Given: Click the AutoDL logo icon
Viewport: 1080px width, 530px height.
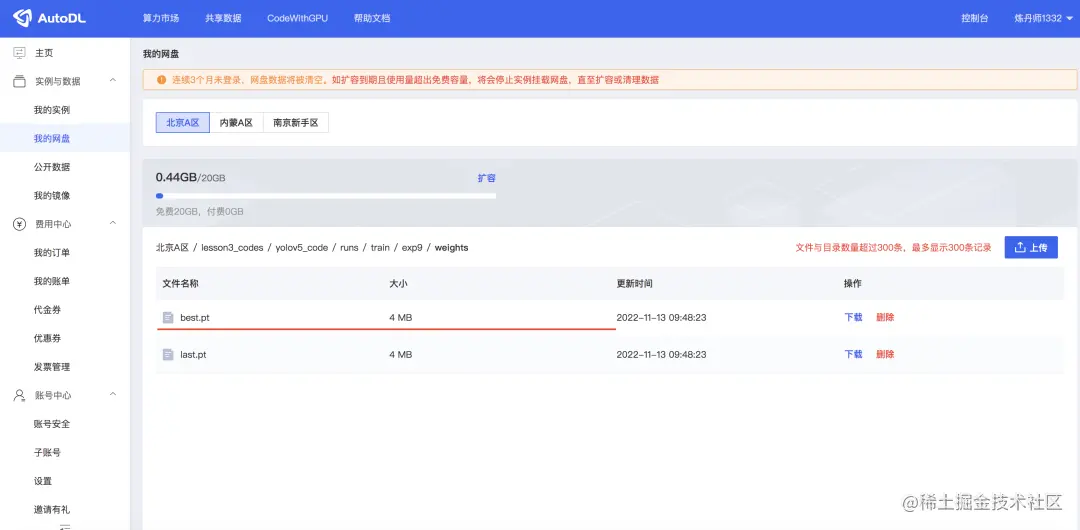Looking at the screenshot, I should click(23, 17).
